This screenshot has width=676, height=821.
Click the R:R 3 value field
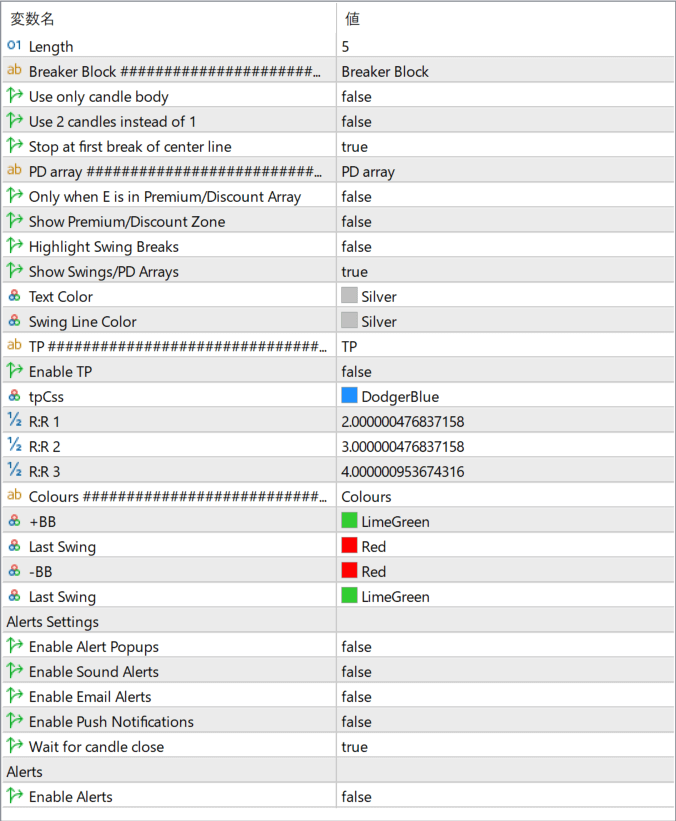coord(403,471)
